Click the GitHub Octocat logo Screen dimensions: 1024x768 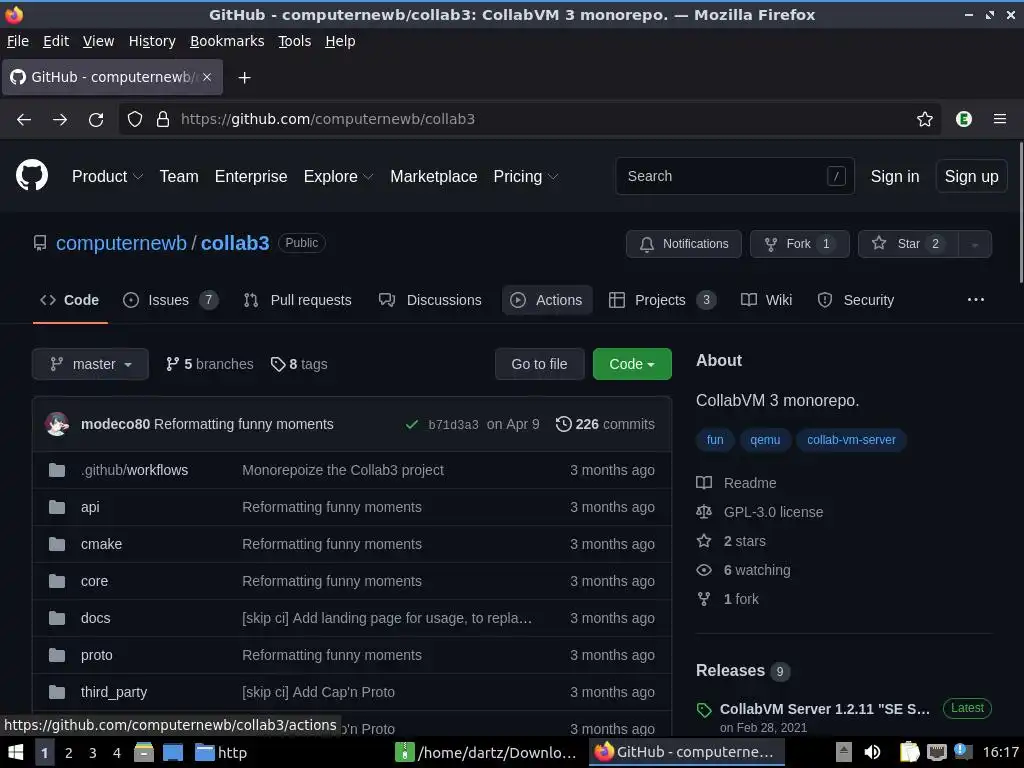pos(31,175)
